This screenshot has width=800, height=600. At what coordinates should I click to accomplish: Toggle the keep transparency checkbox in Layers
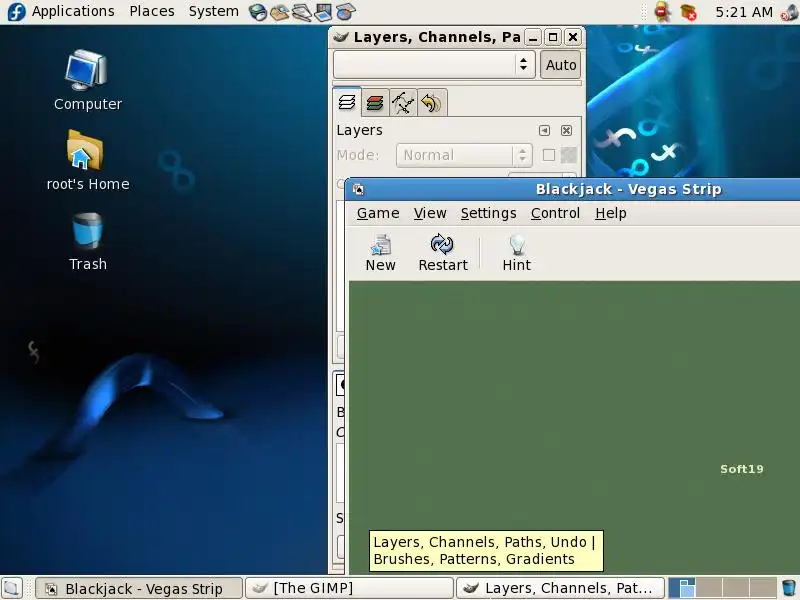tap(548, 155)
